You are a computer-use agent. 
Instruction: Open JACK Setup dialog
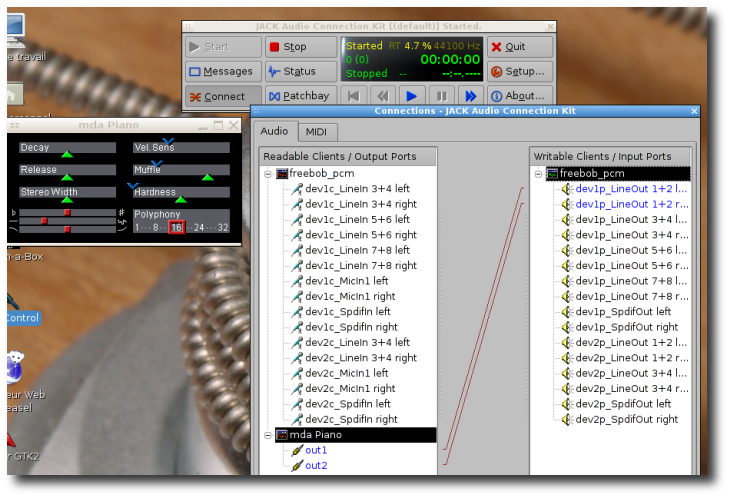pyautogui.click(x=520, y=71)
